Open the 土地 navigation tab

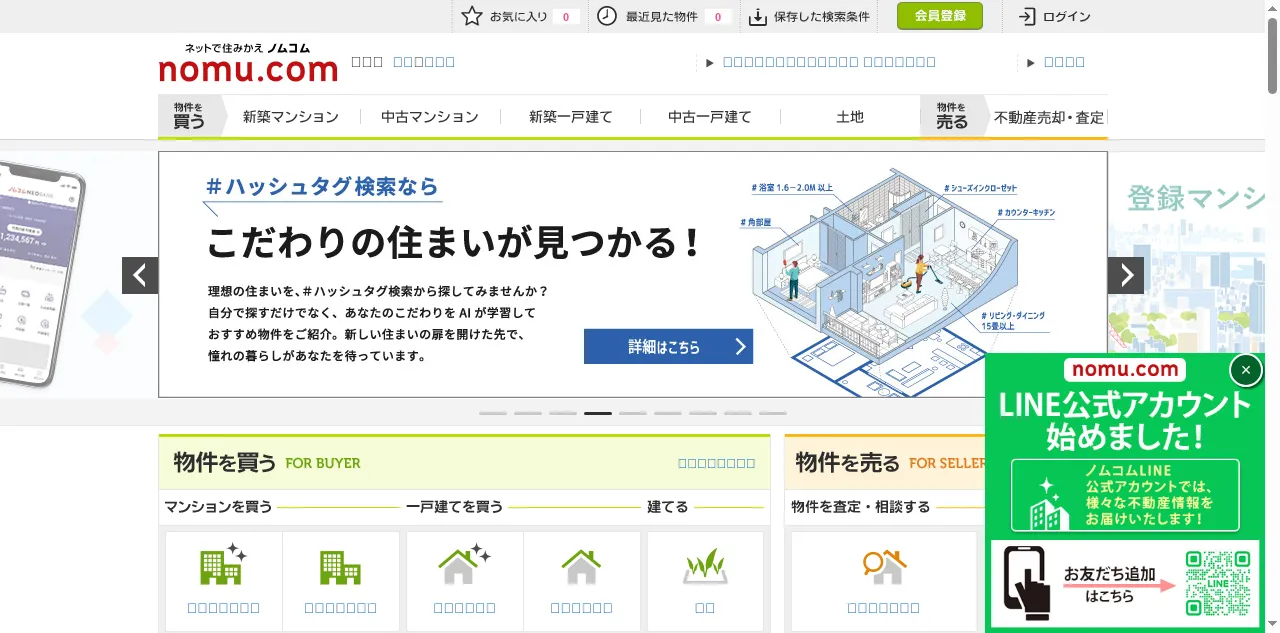coord(850,117)
